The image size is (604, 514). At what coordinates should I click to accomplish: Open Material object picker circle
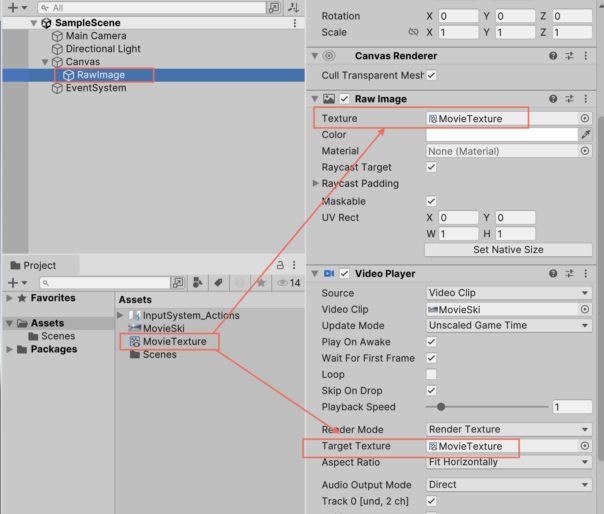tap(585, 151)
